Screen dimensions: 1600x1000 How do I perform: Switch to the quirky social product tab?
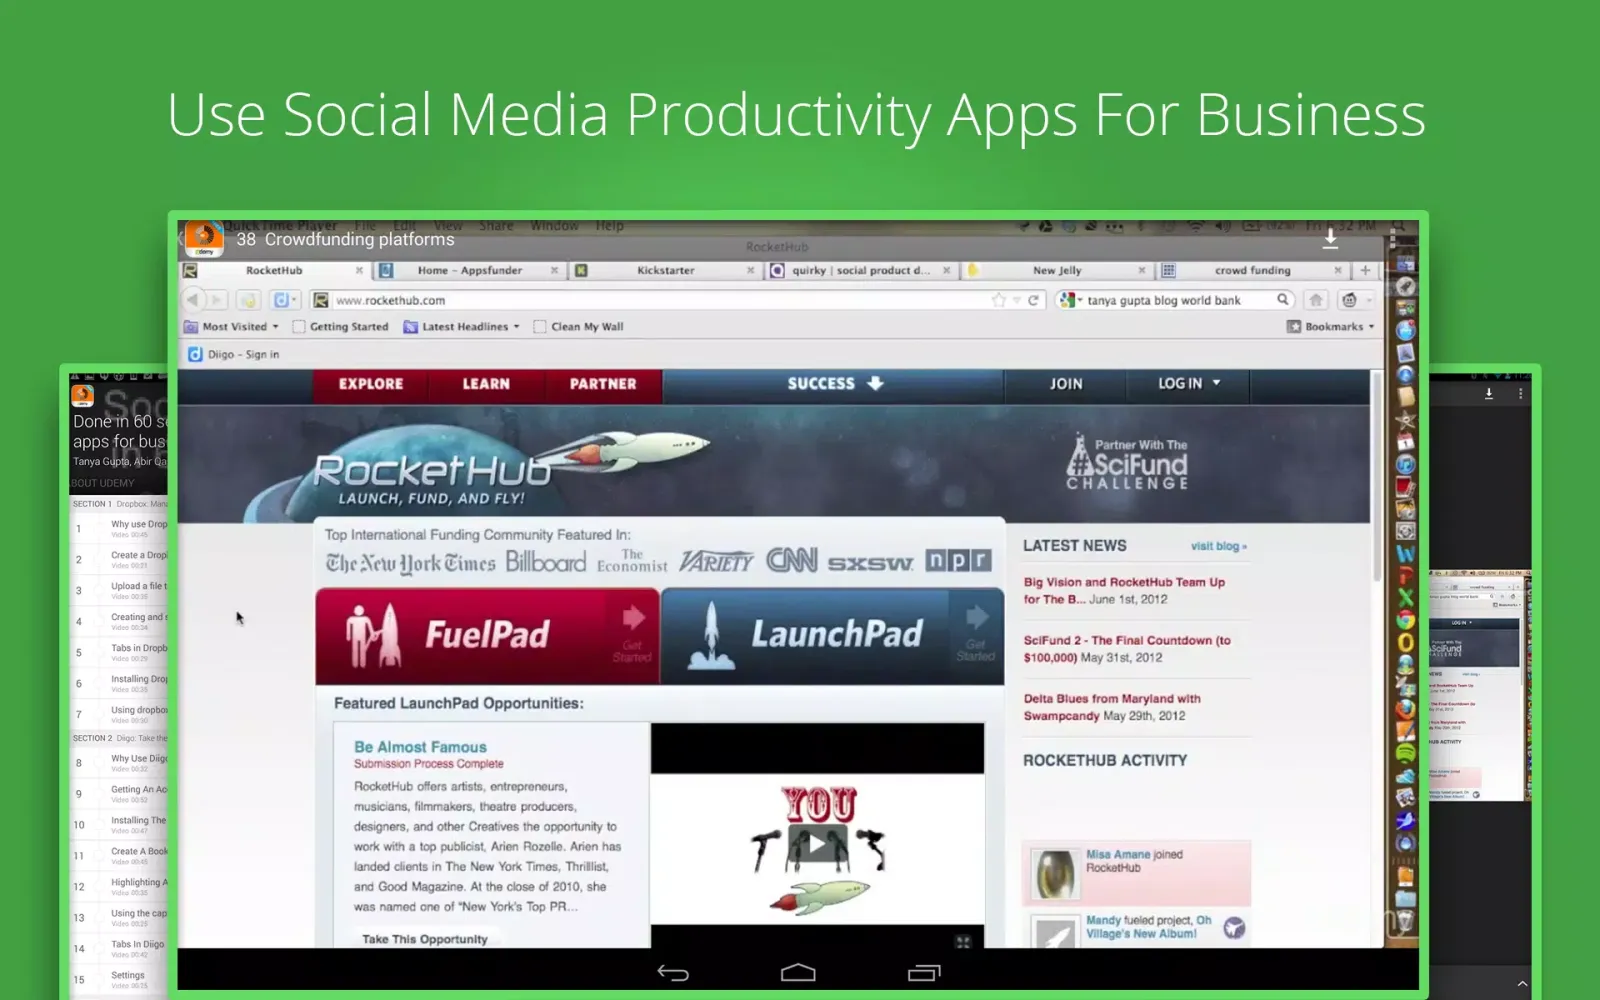(x=860, y=270)
